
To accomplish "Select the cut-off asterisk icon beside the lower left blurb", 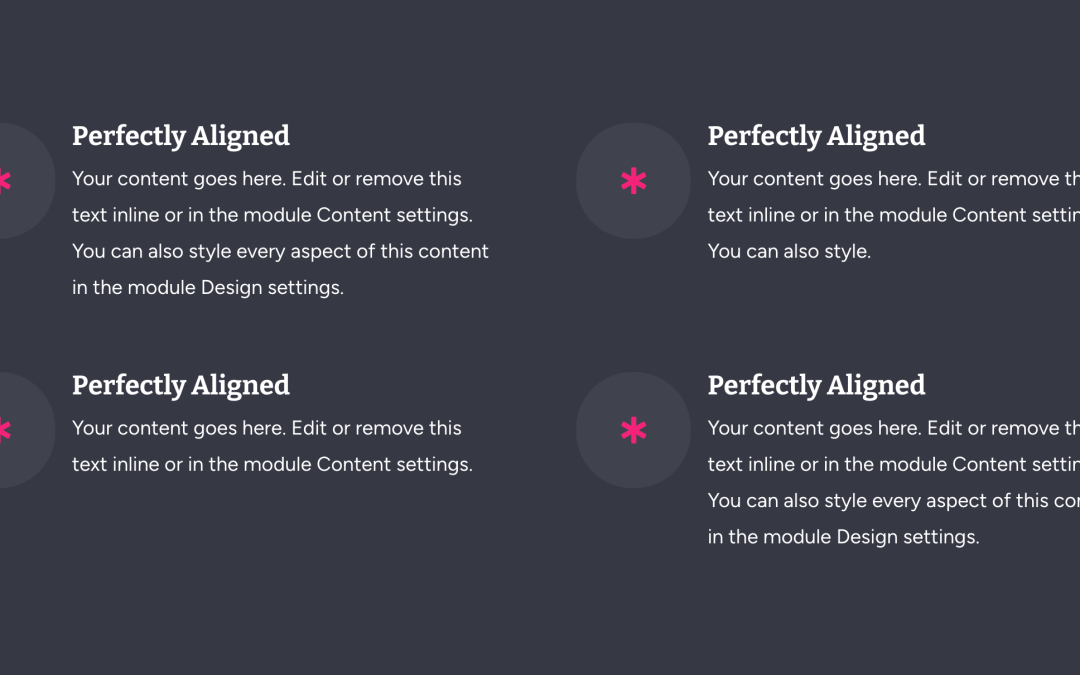I will click(5, 430).
